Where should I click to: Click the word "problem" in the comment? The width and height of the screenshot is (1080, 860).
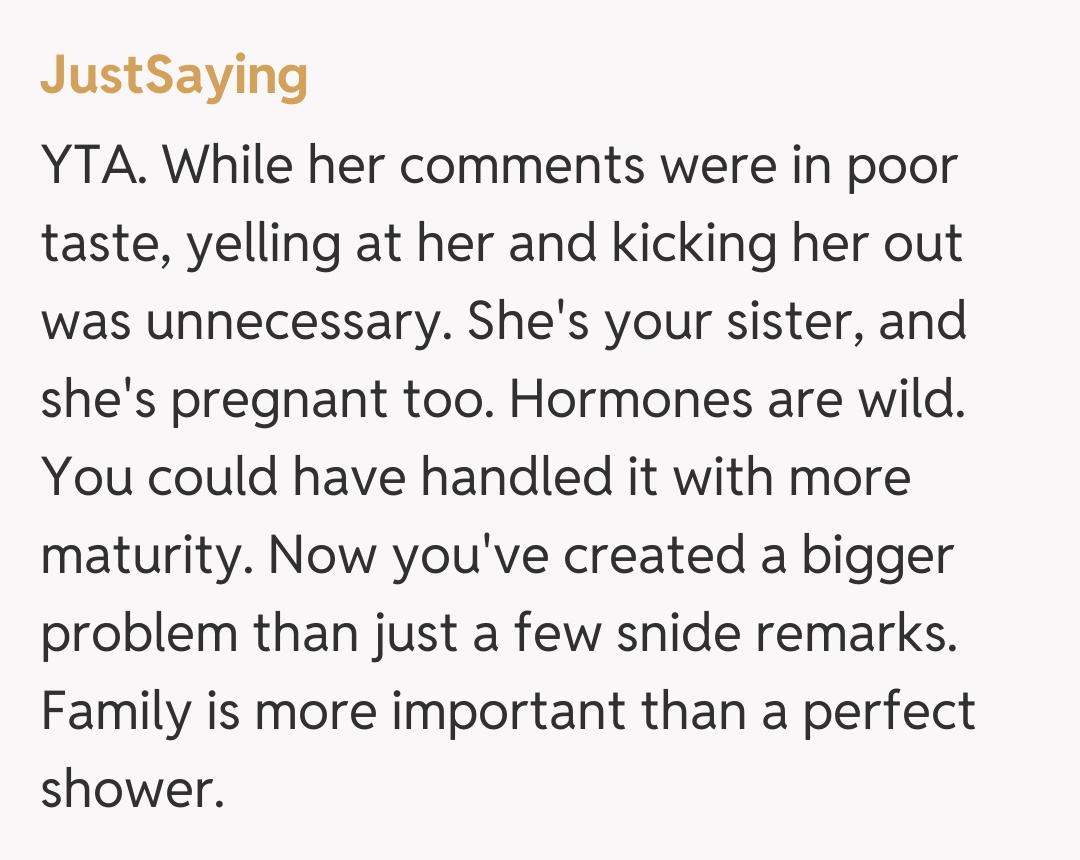tap(140, 633)
